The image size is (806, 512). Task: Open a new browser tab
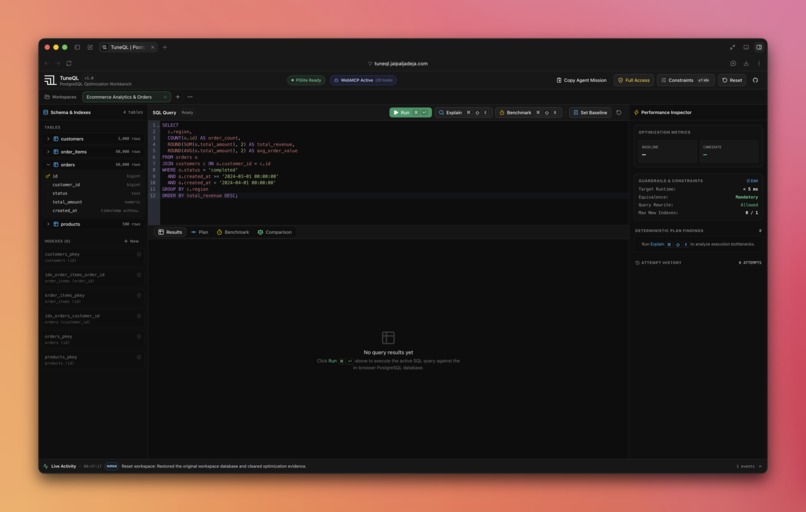pos(165,47)
